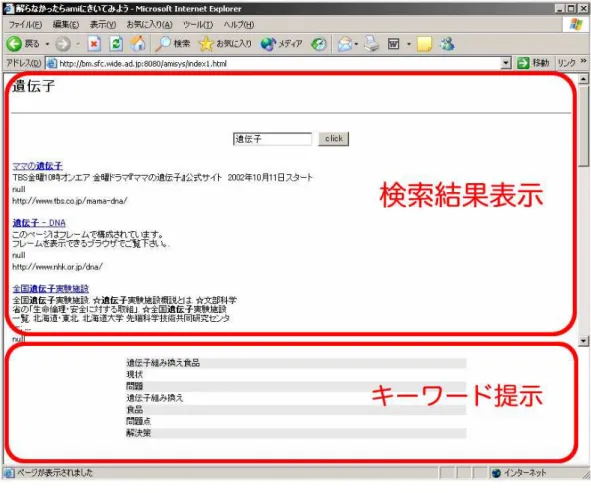This screenshot has width=591, height=493.
Task: Click the Mail envelope icon
Action: [345, 44]
